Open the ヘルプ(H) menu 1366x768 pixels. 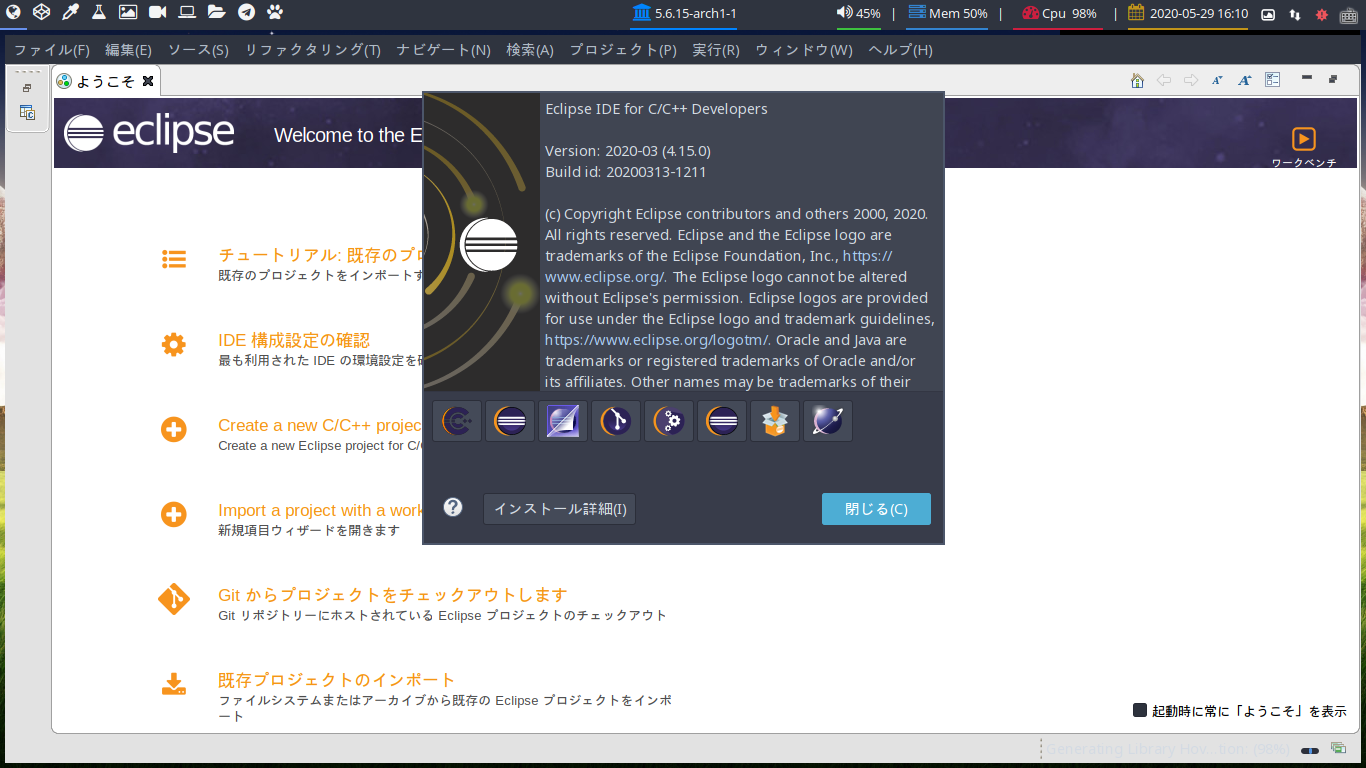(x=900, y=50)
